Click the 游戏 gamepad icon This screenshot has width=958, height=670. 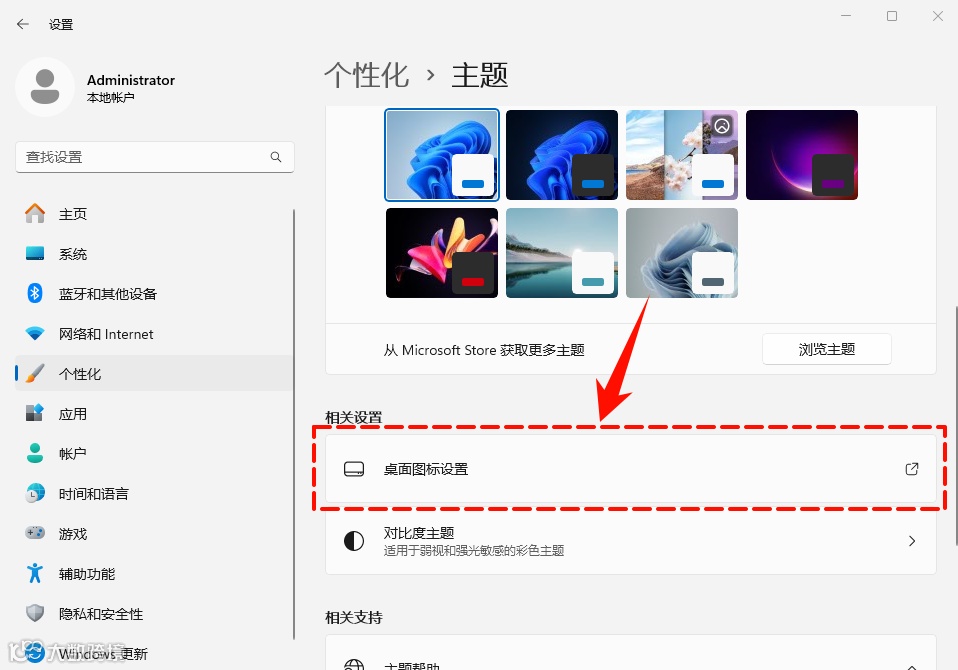pos(35,533)
